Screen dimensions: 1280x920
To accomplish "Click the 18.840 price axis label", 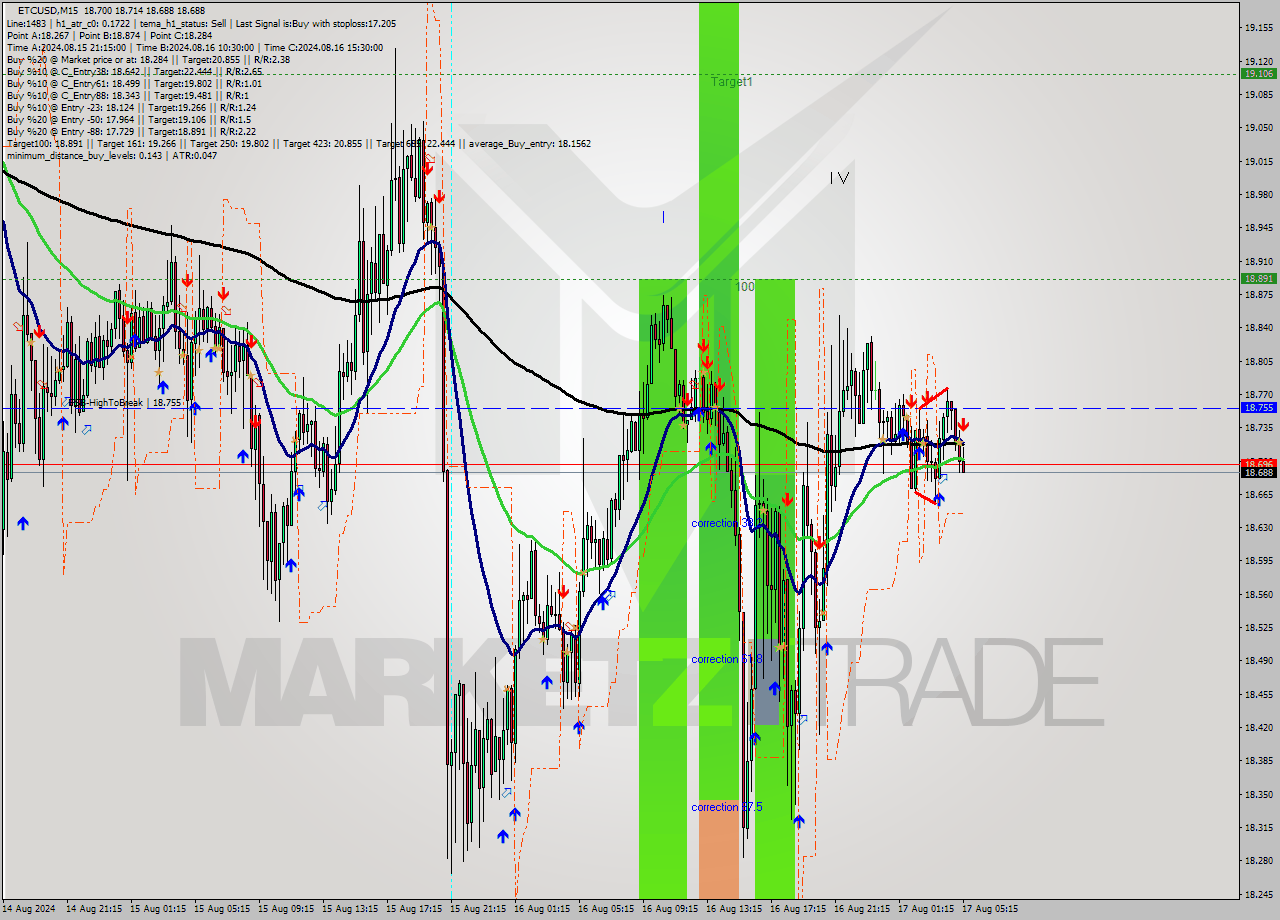I will pos(1258,327).
